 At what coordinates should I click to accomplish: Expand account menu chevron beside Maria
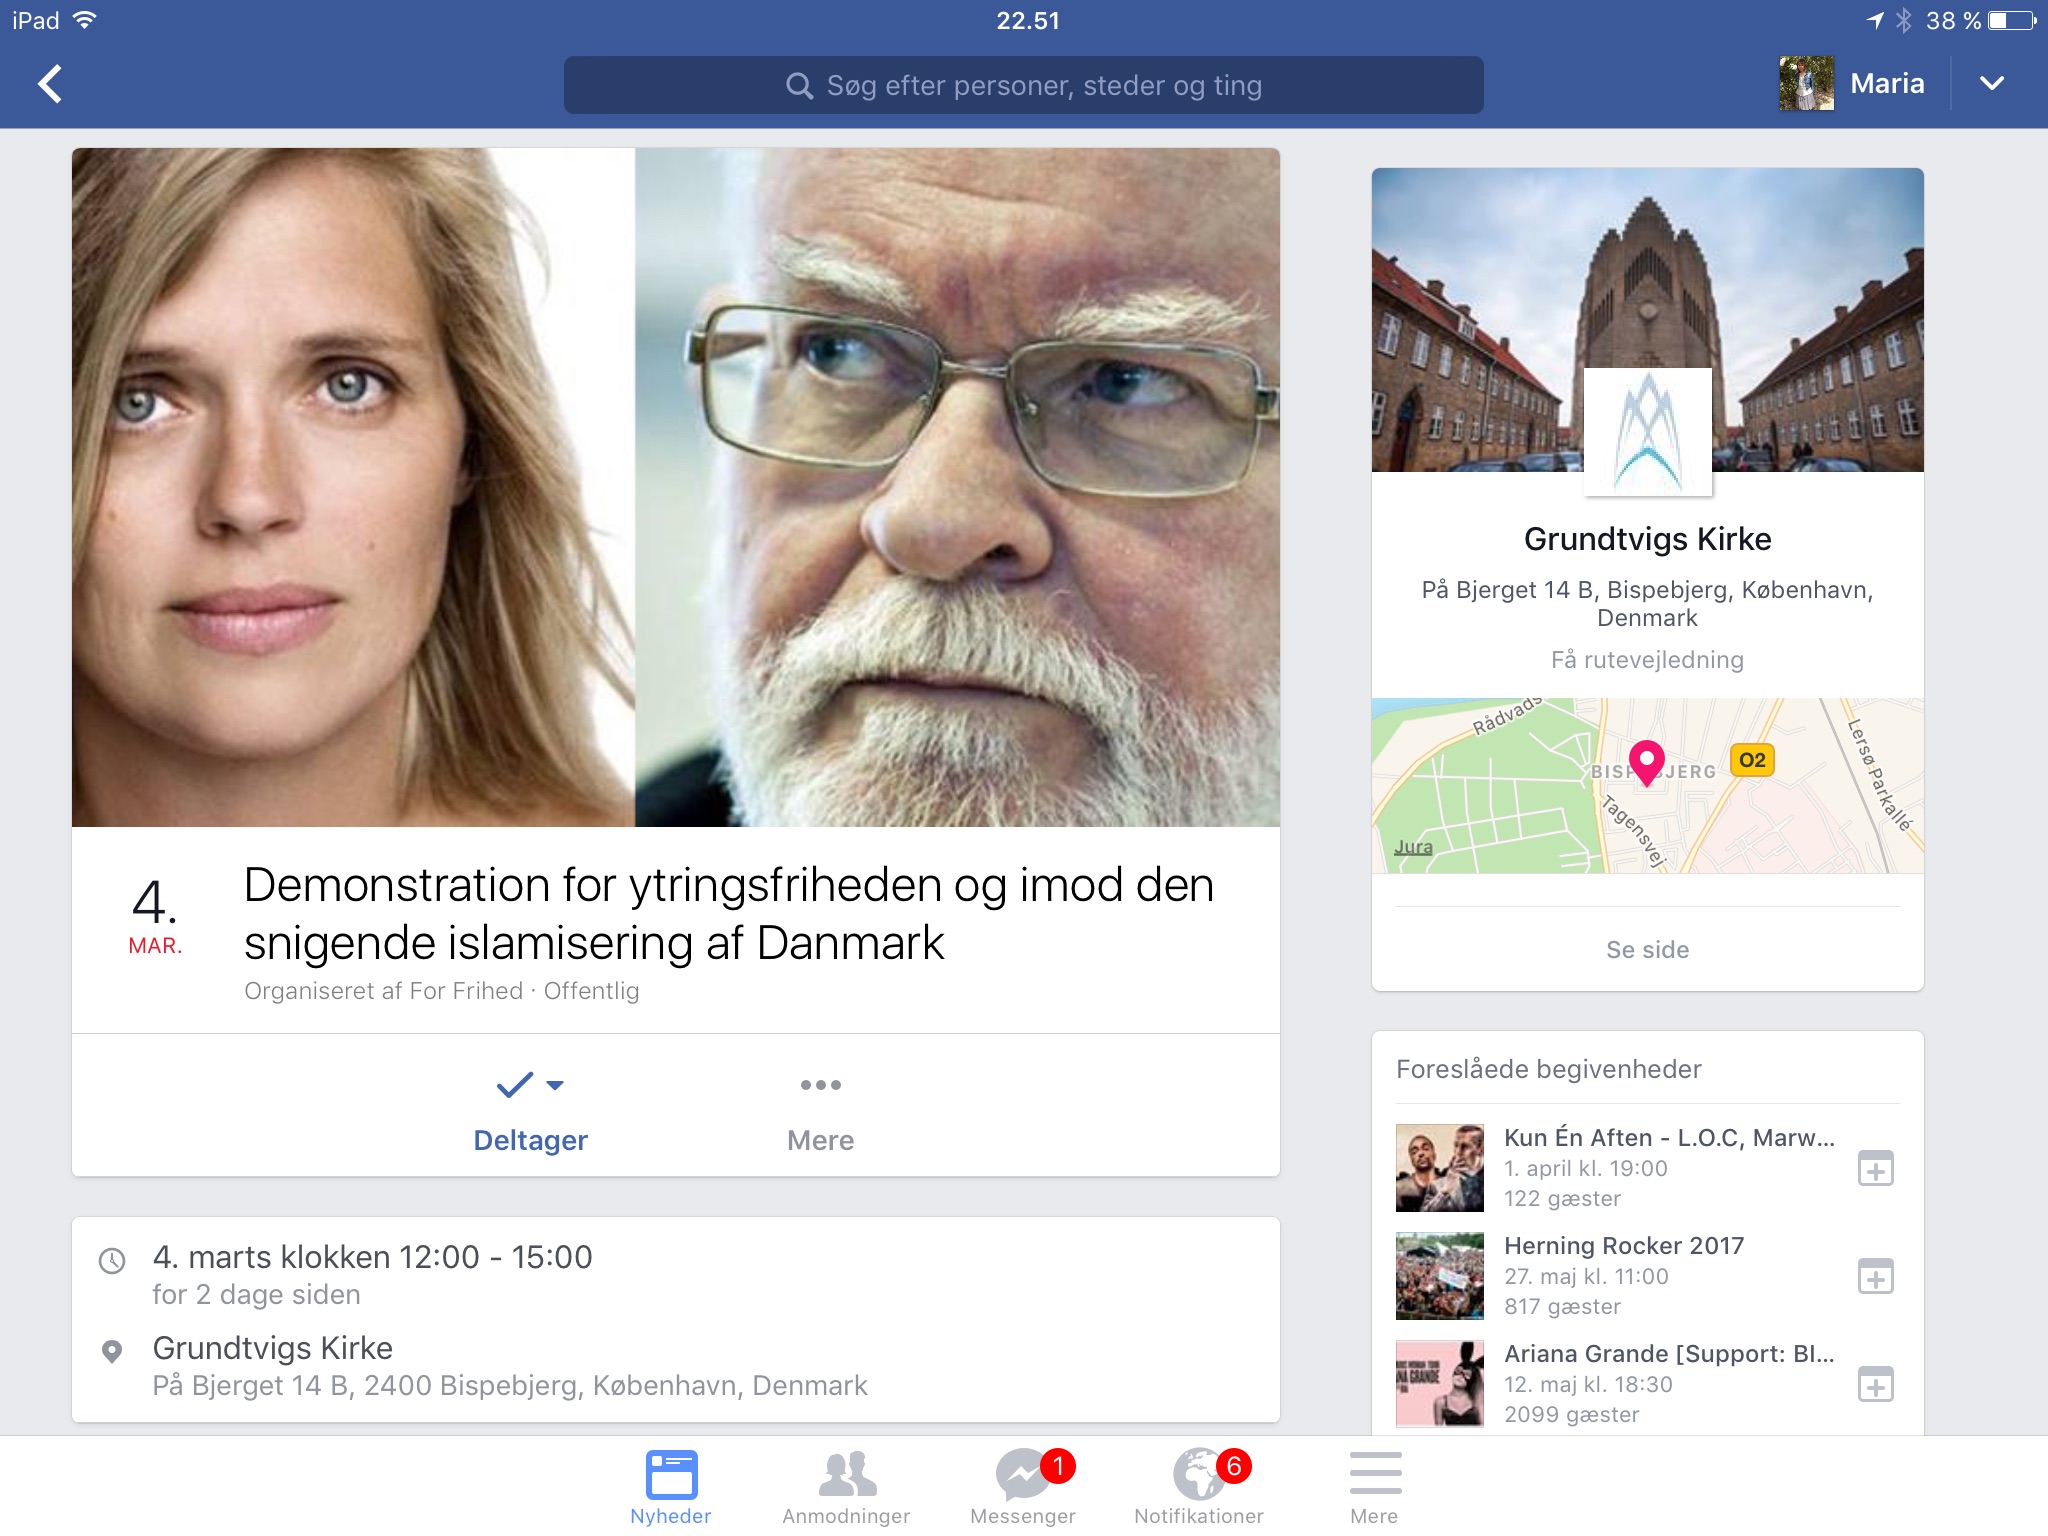1991,84
